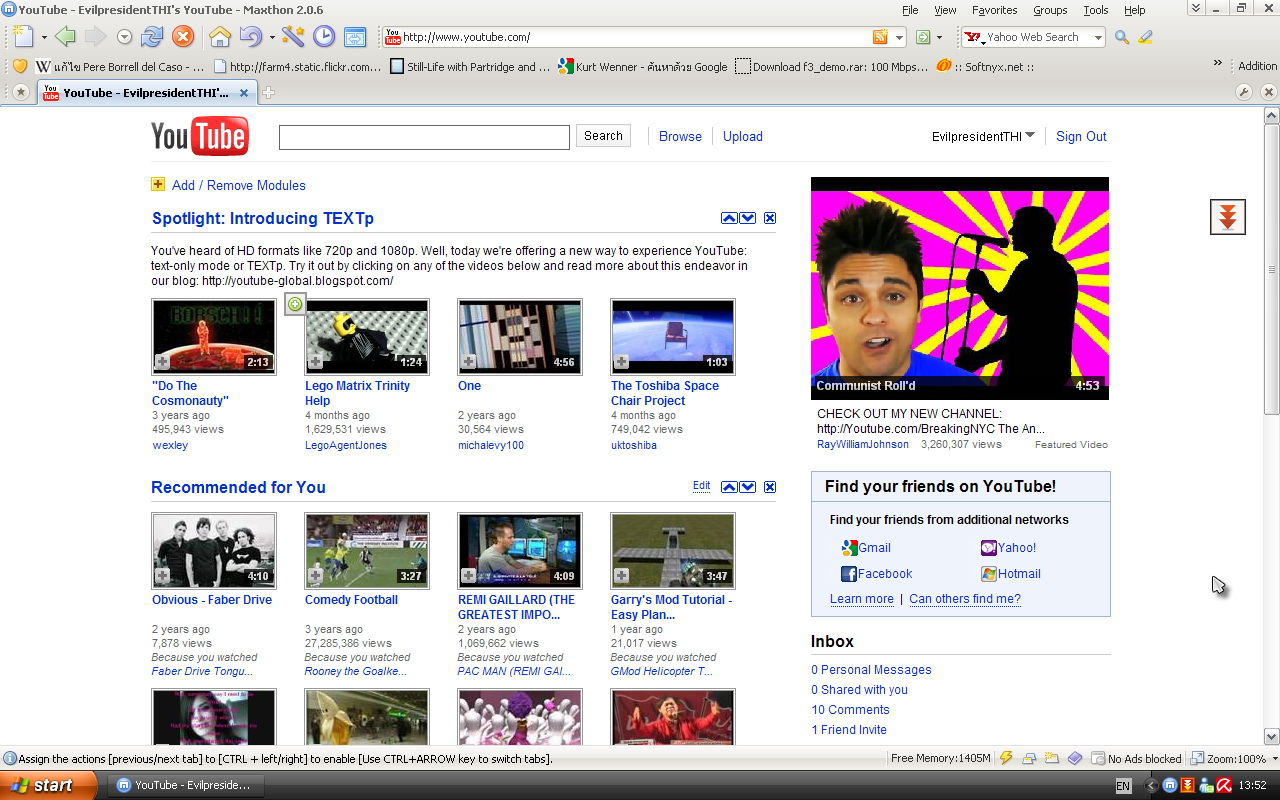Screen dimensions: 1280x800
Task: Click the Browse link
Action: (680, 137)
